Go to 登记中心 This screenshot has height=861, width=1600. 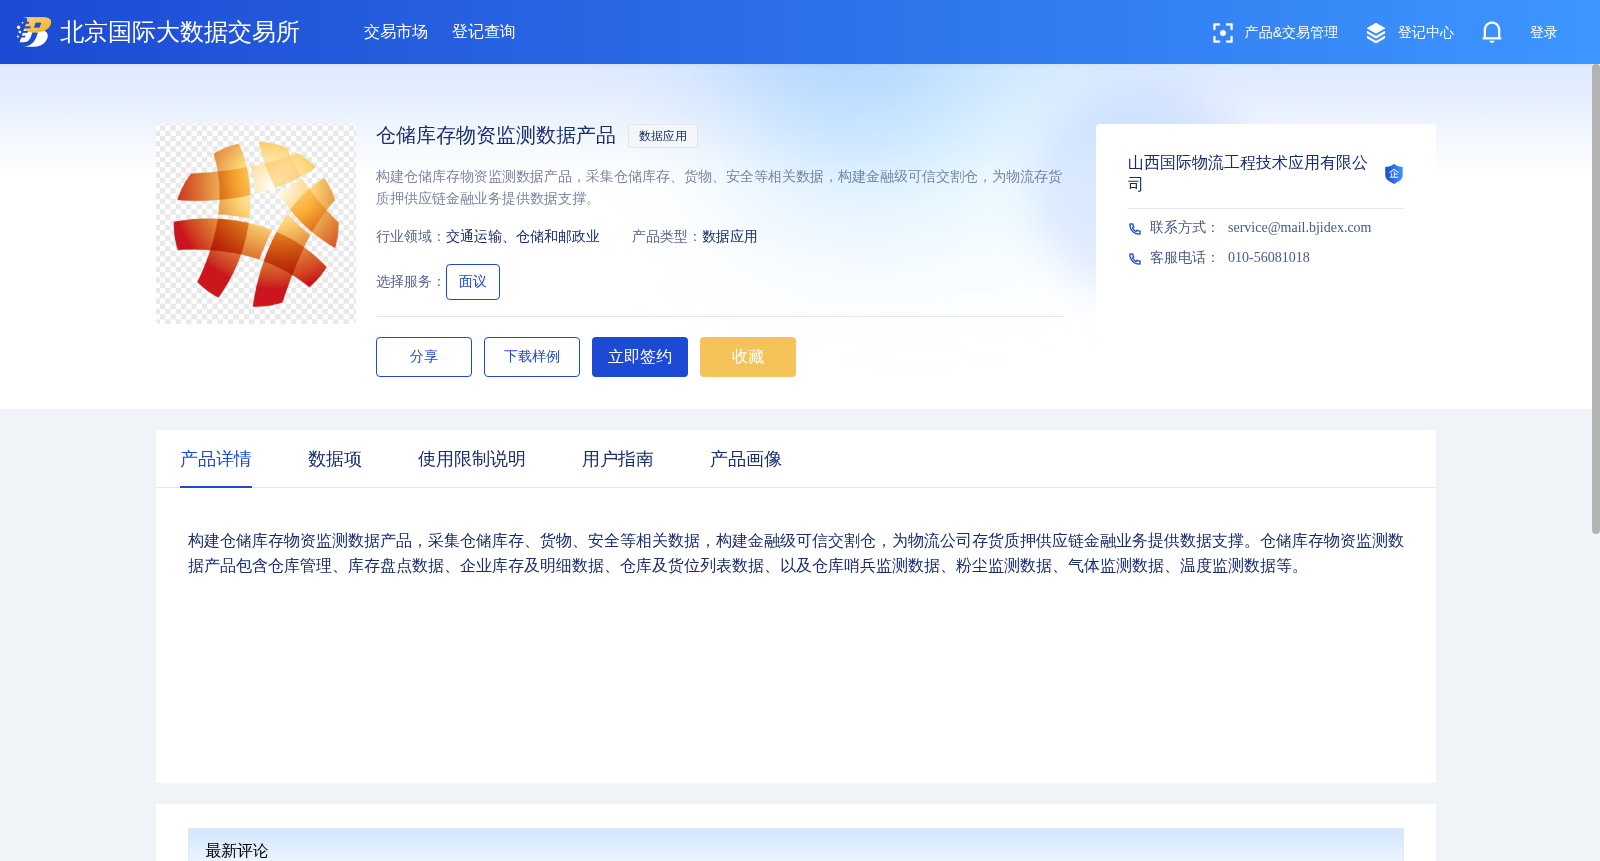click(x=1426, y=33)
